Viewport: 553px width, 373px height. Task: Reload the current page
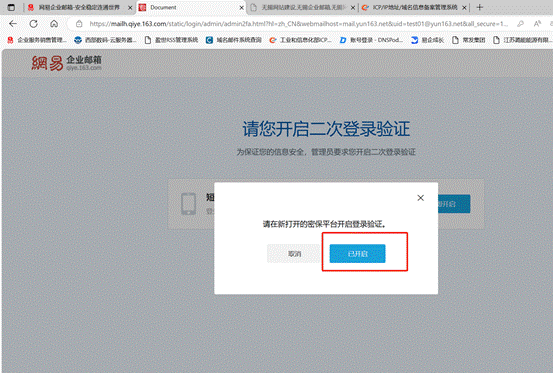point(34,24)
